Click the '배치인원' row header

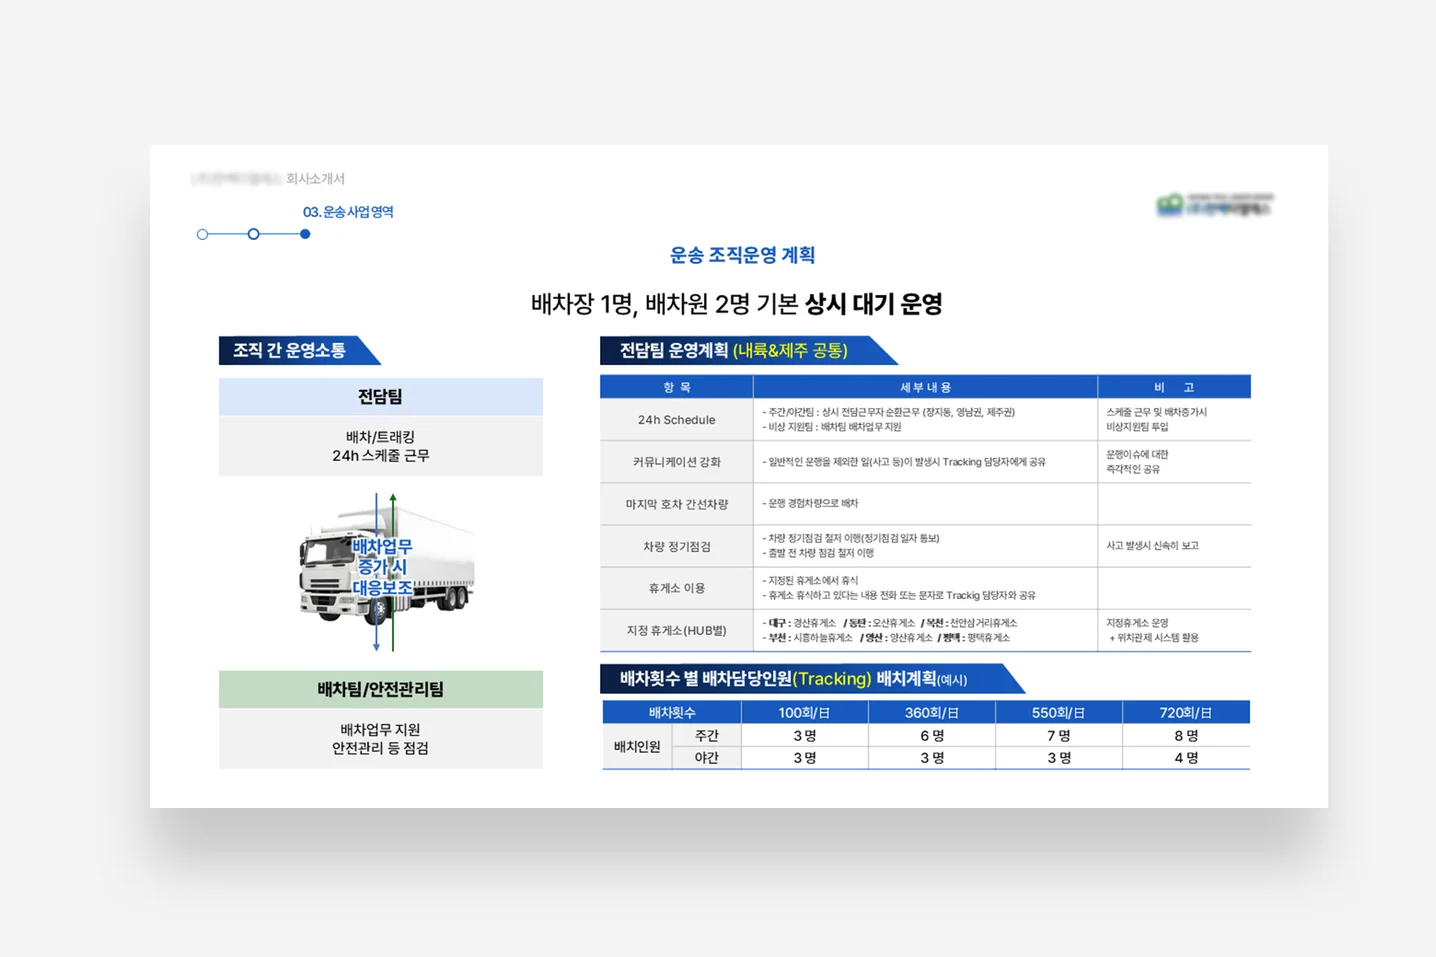point(637,746)
